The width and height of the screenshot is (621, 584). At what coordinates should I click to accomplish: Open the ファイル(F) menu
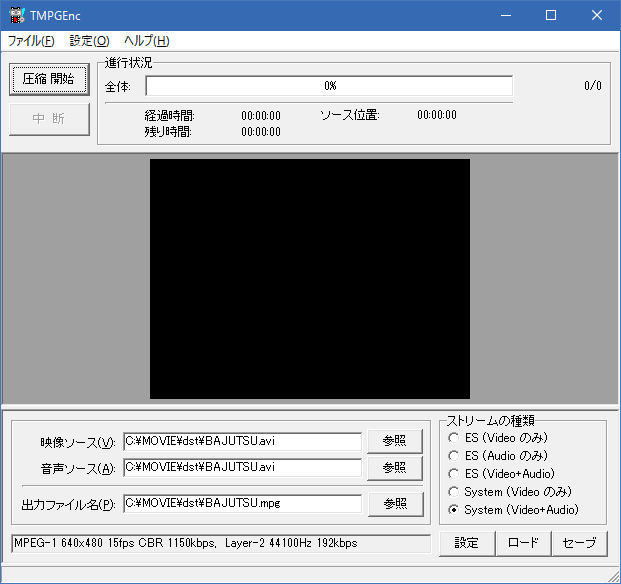point(31,41)
